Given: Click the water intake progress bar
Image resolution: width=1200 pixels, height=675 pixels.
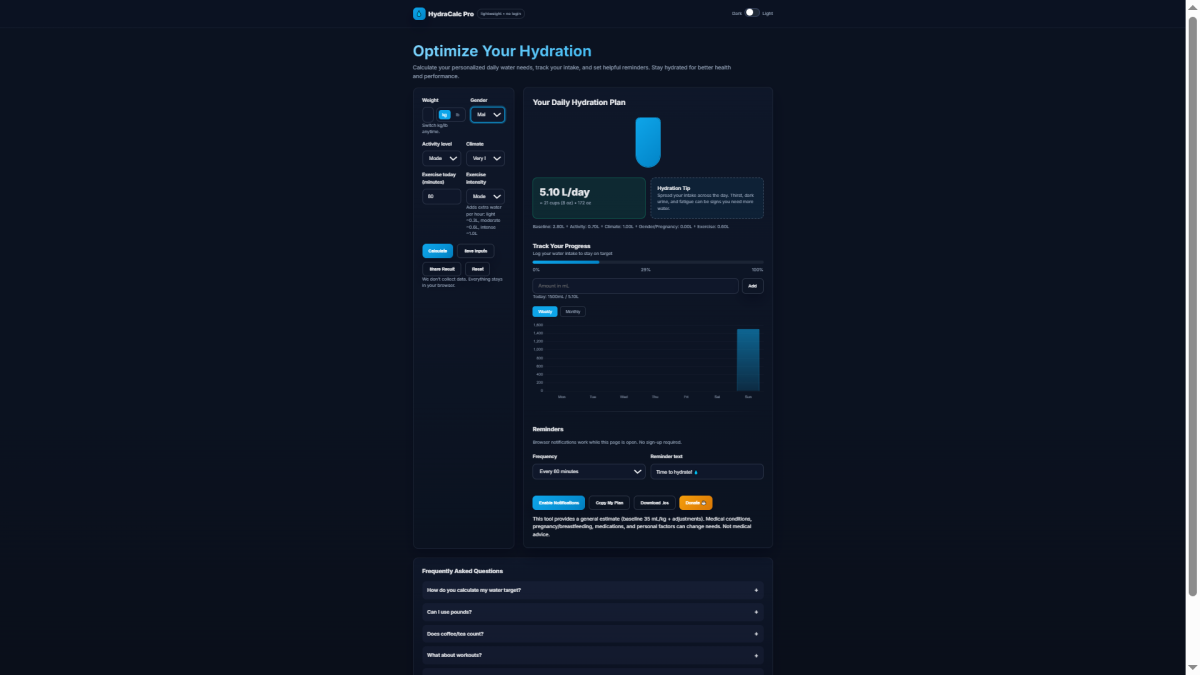Looking at the screenshot, I should [x=647, y=262].
